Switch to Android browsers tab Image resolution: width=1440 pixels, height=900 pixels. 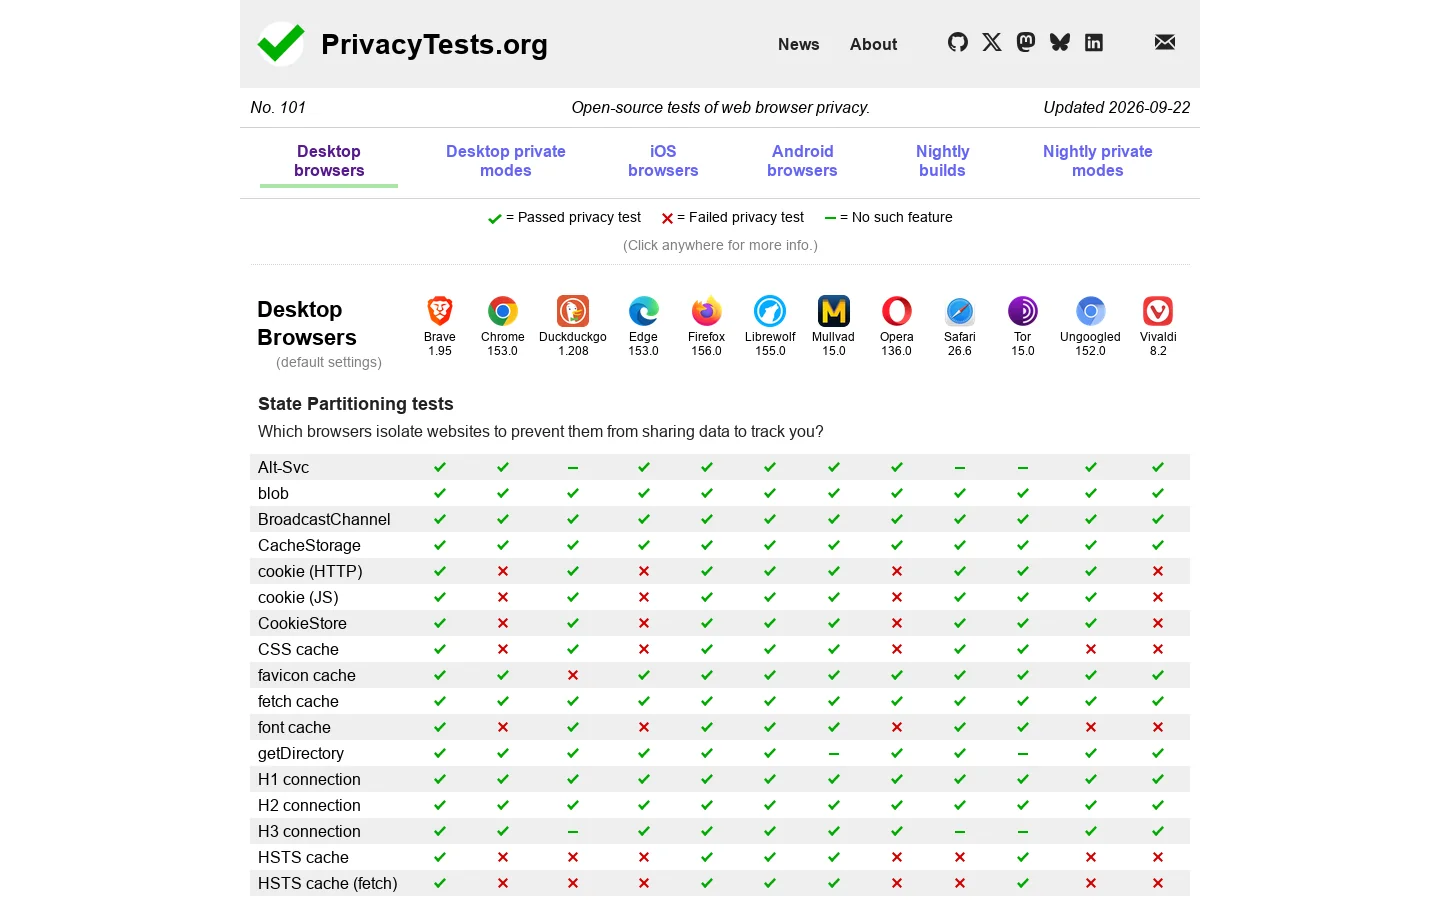click(x=802, y=161)
